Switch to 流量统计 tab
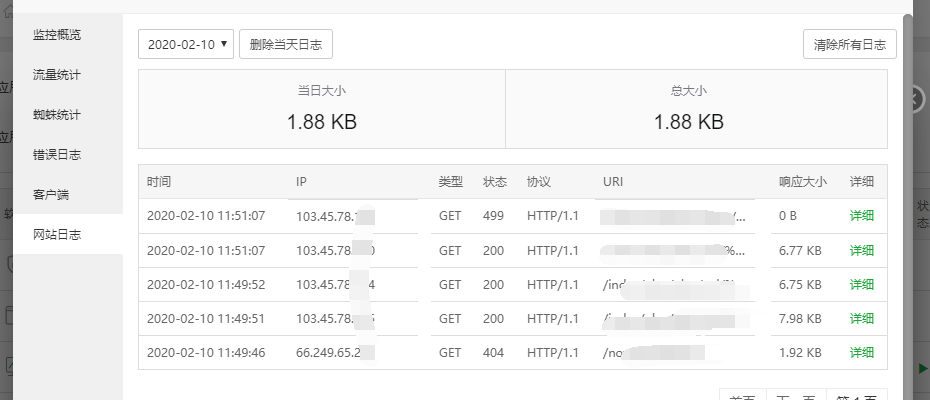 pos(57,74)
